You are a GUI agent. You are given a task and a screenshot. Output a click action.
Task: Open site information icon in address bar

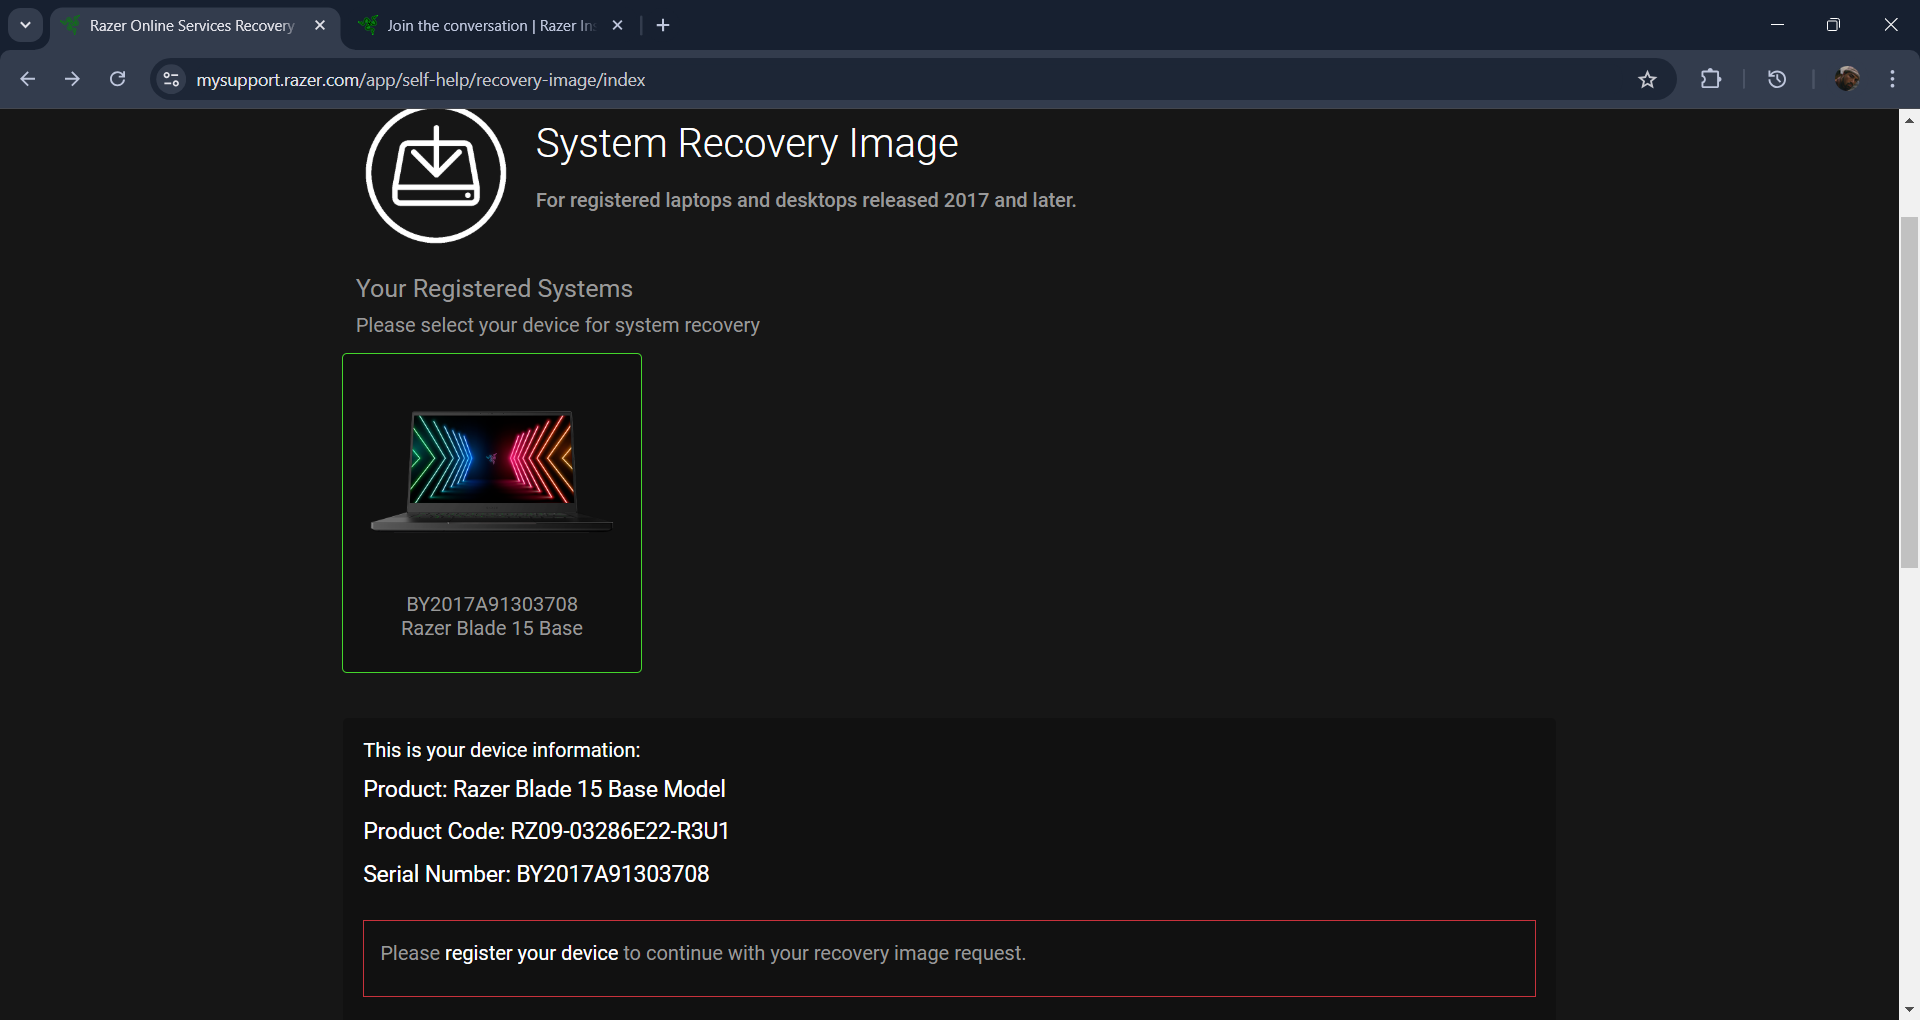tap(172, 79)
